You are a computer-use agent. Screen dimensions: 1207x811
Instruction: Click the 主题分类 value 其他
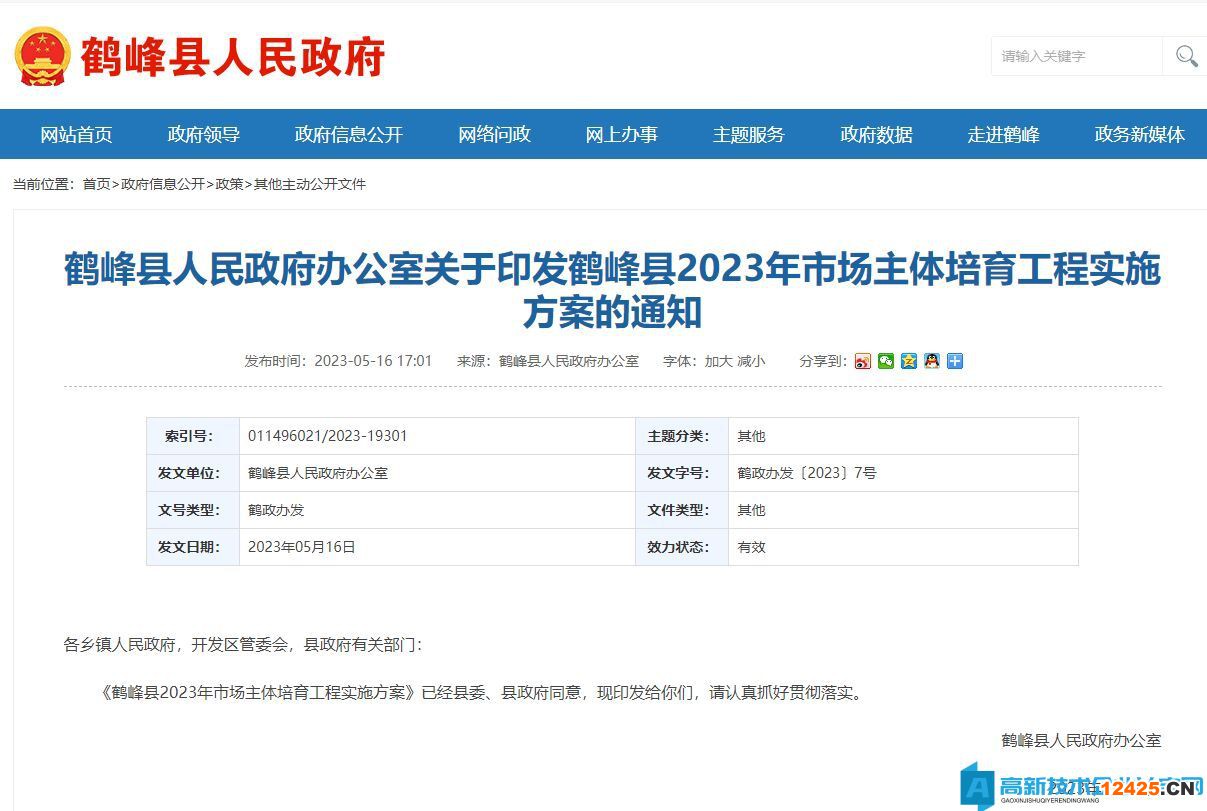click(751, 436)
